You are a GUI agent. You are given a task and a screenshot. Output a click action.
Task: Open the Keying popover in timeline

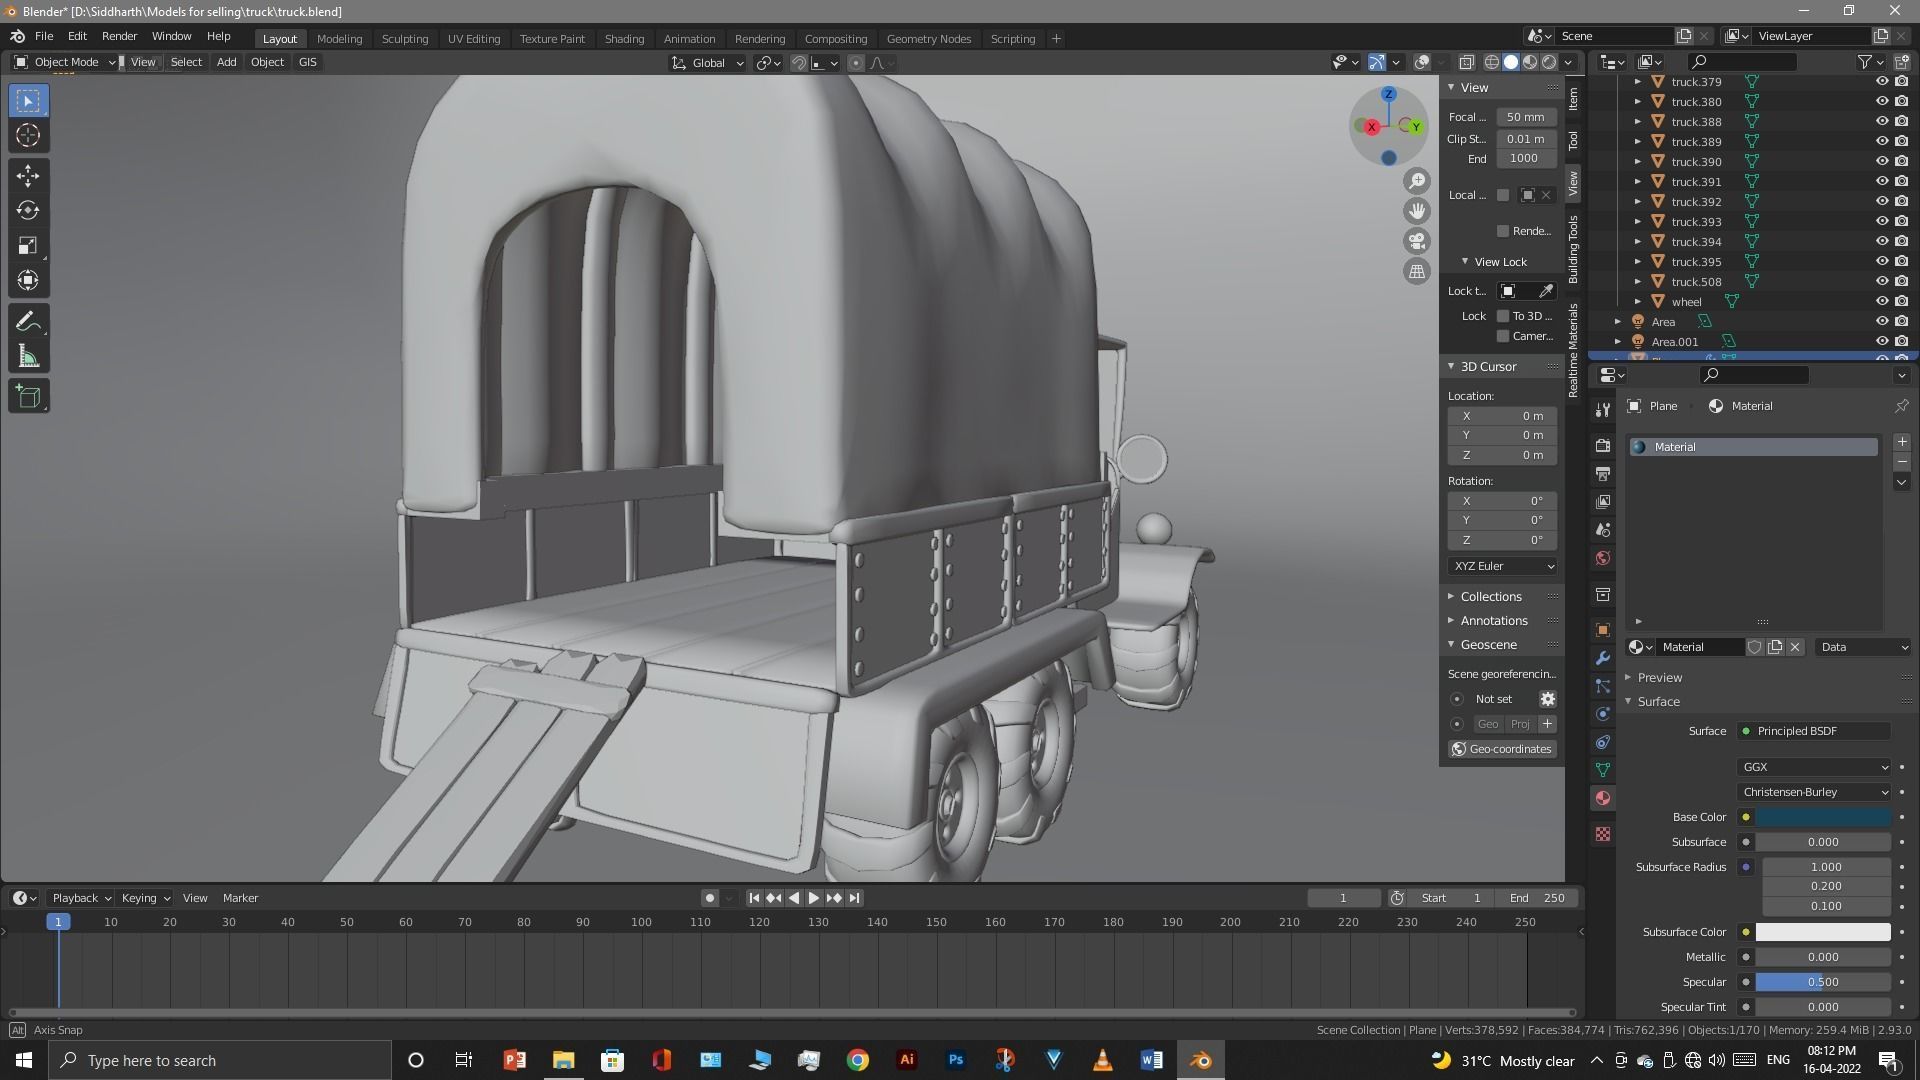[x=145, y=898]
